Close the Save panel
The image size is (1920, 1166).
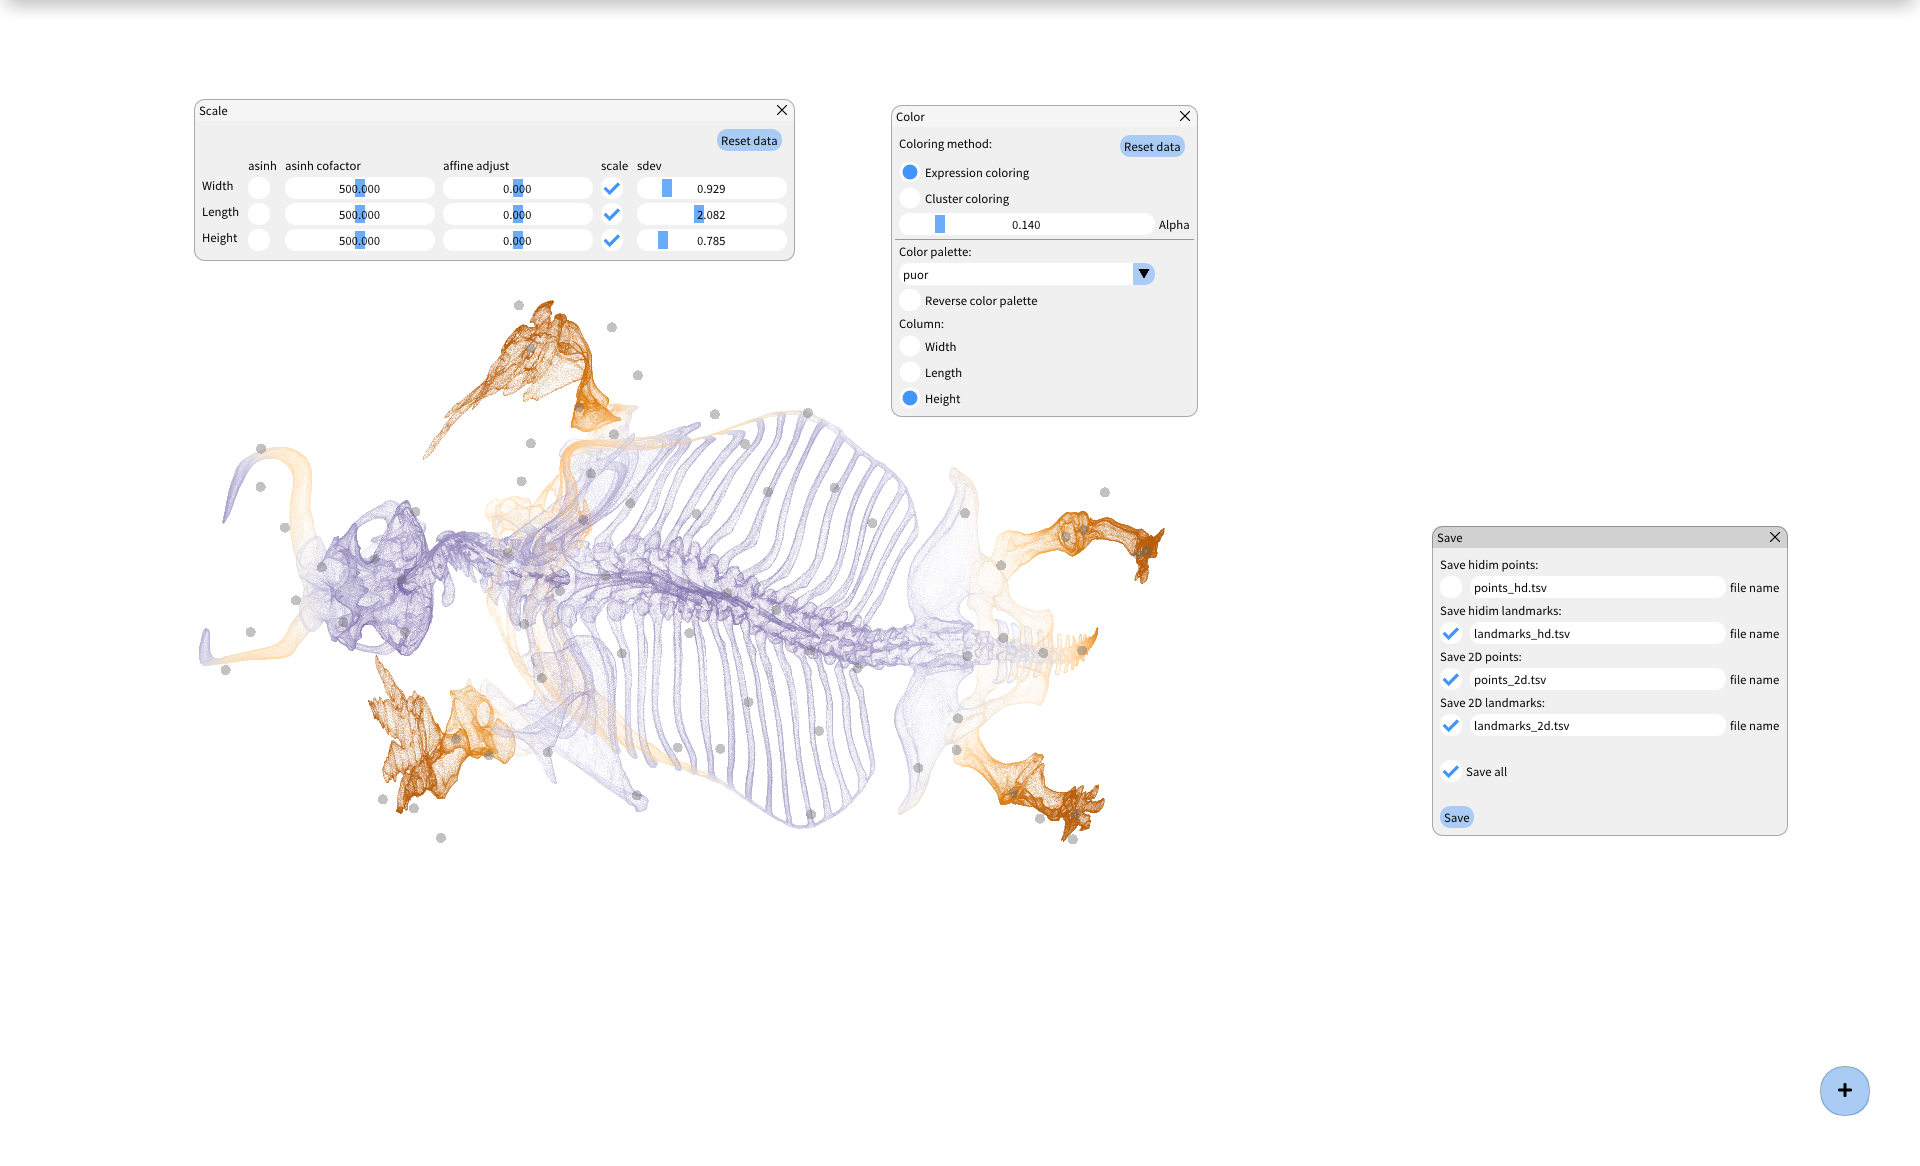point(1775,537)
